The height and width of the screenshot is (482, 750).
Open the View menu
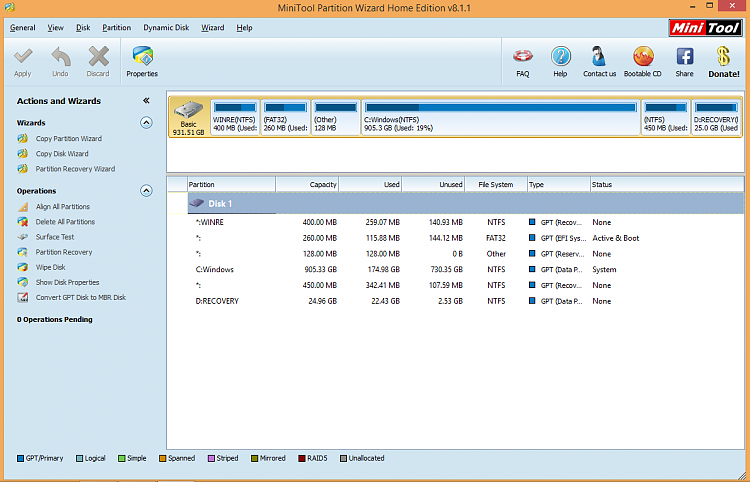pyautogui.click(x=55, y=28)
